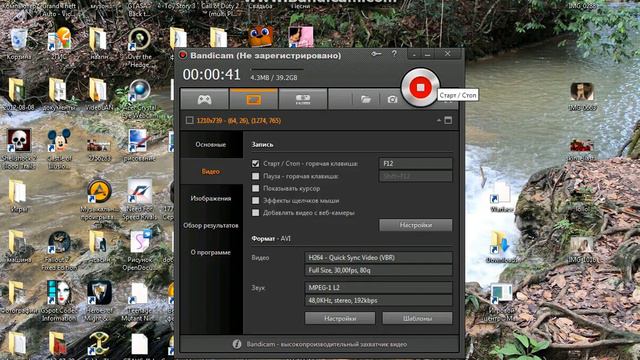Image resolution: width=640 pixels, height=360 pixels.
Task: Stop recording with the red record button
Action: 420,87
